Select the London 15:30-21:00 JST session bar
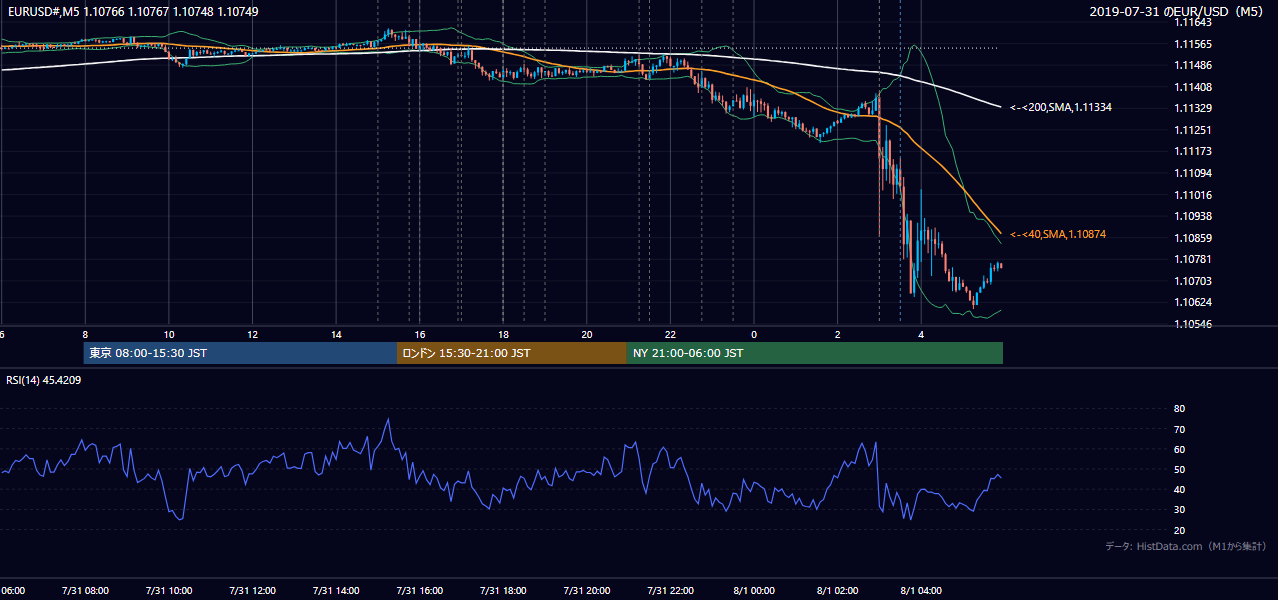1278x600 pixels. click(x=512, y=353)
